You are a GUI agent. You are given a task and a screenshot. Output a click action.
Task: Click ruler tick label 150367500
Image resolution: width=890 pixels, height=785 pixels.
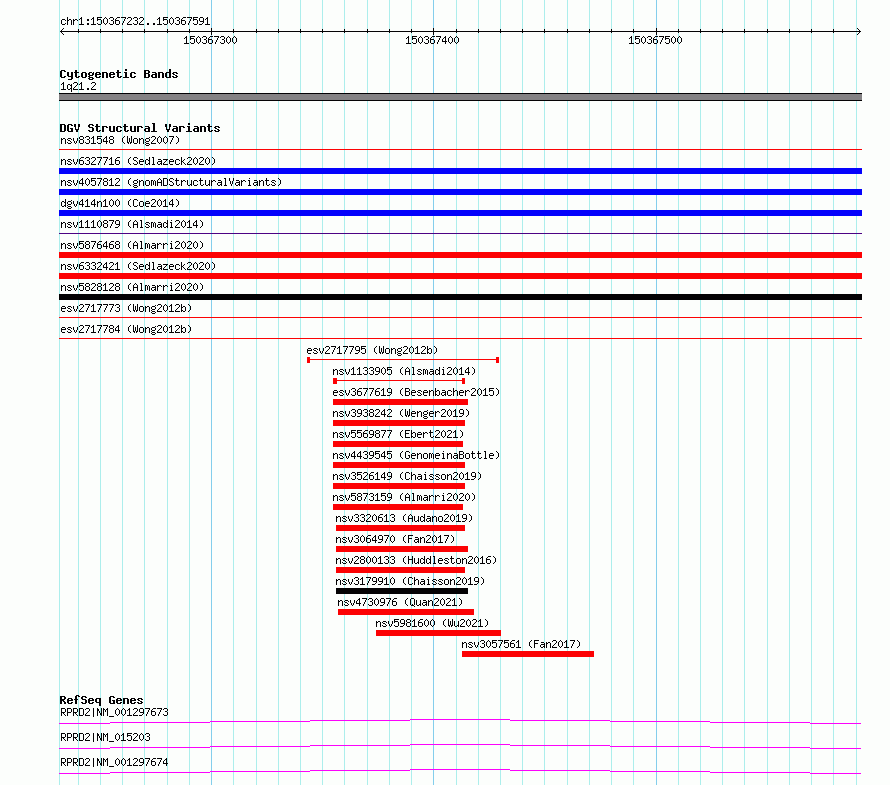(655, 40)
